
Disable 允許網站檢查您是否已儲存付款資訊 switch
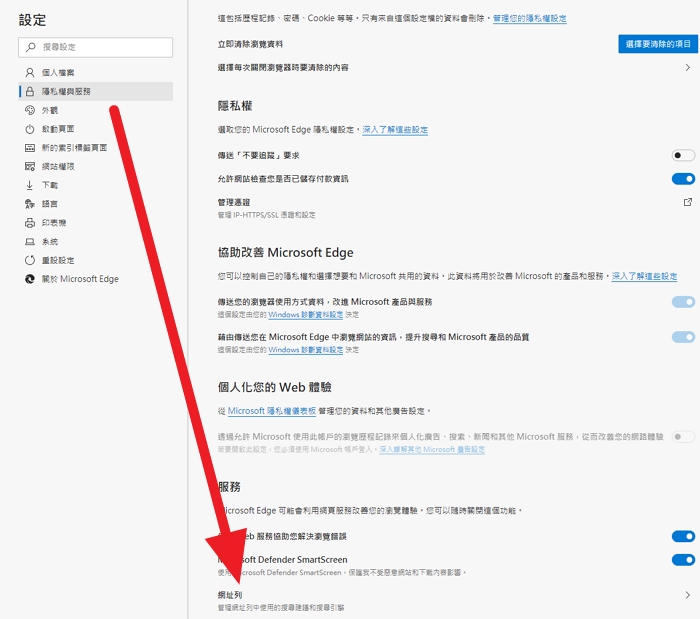683,179
